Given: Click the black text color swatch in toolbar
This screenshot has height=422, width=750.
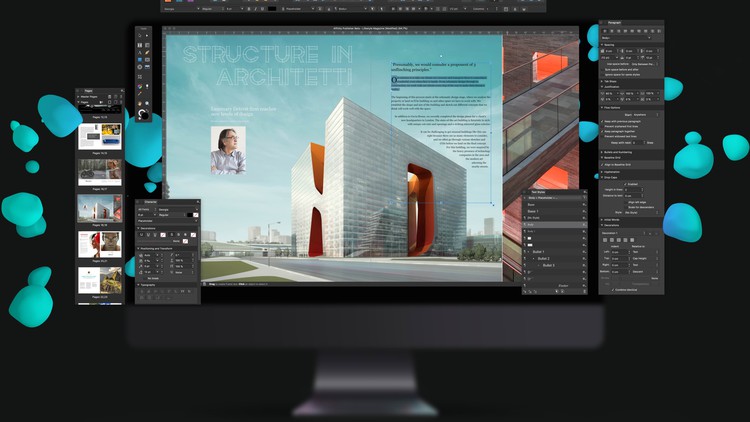Looking at the screenshot, I should click(x=271, y=7).
